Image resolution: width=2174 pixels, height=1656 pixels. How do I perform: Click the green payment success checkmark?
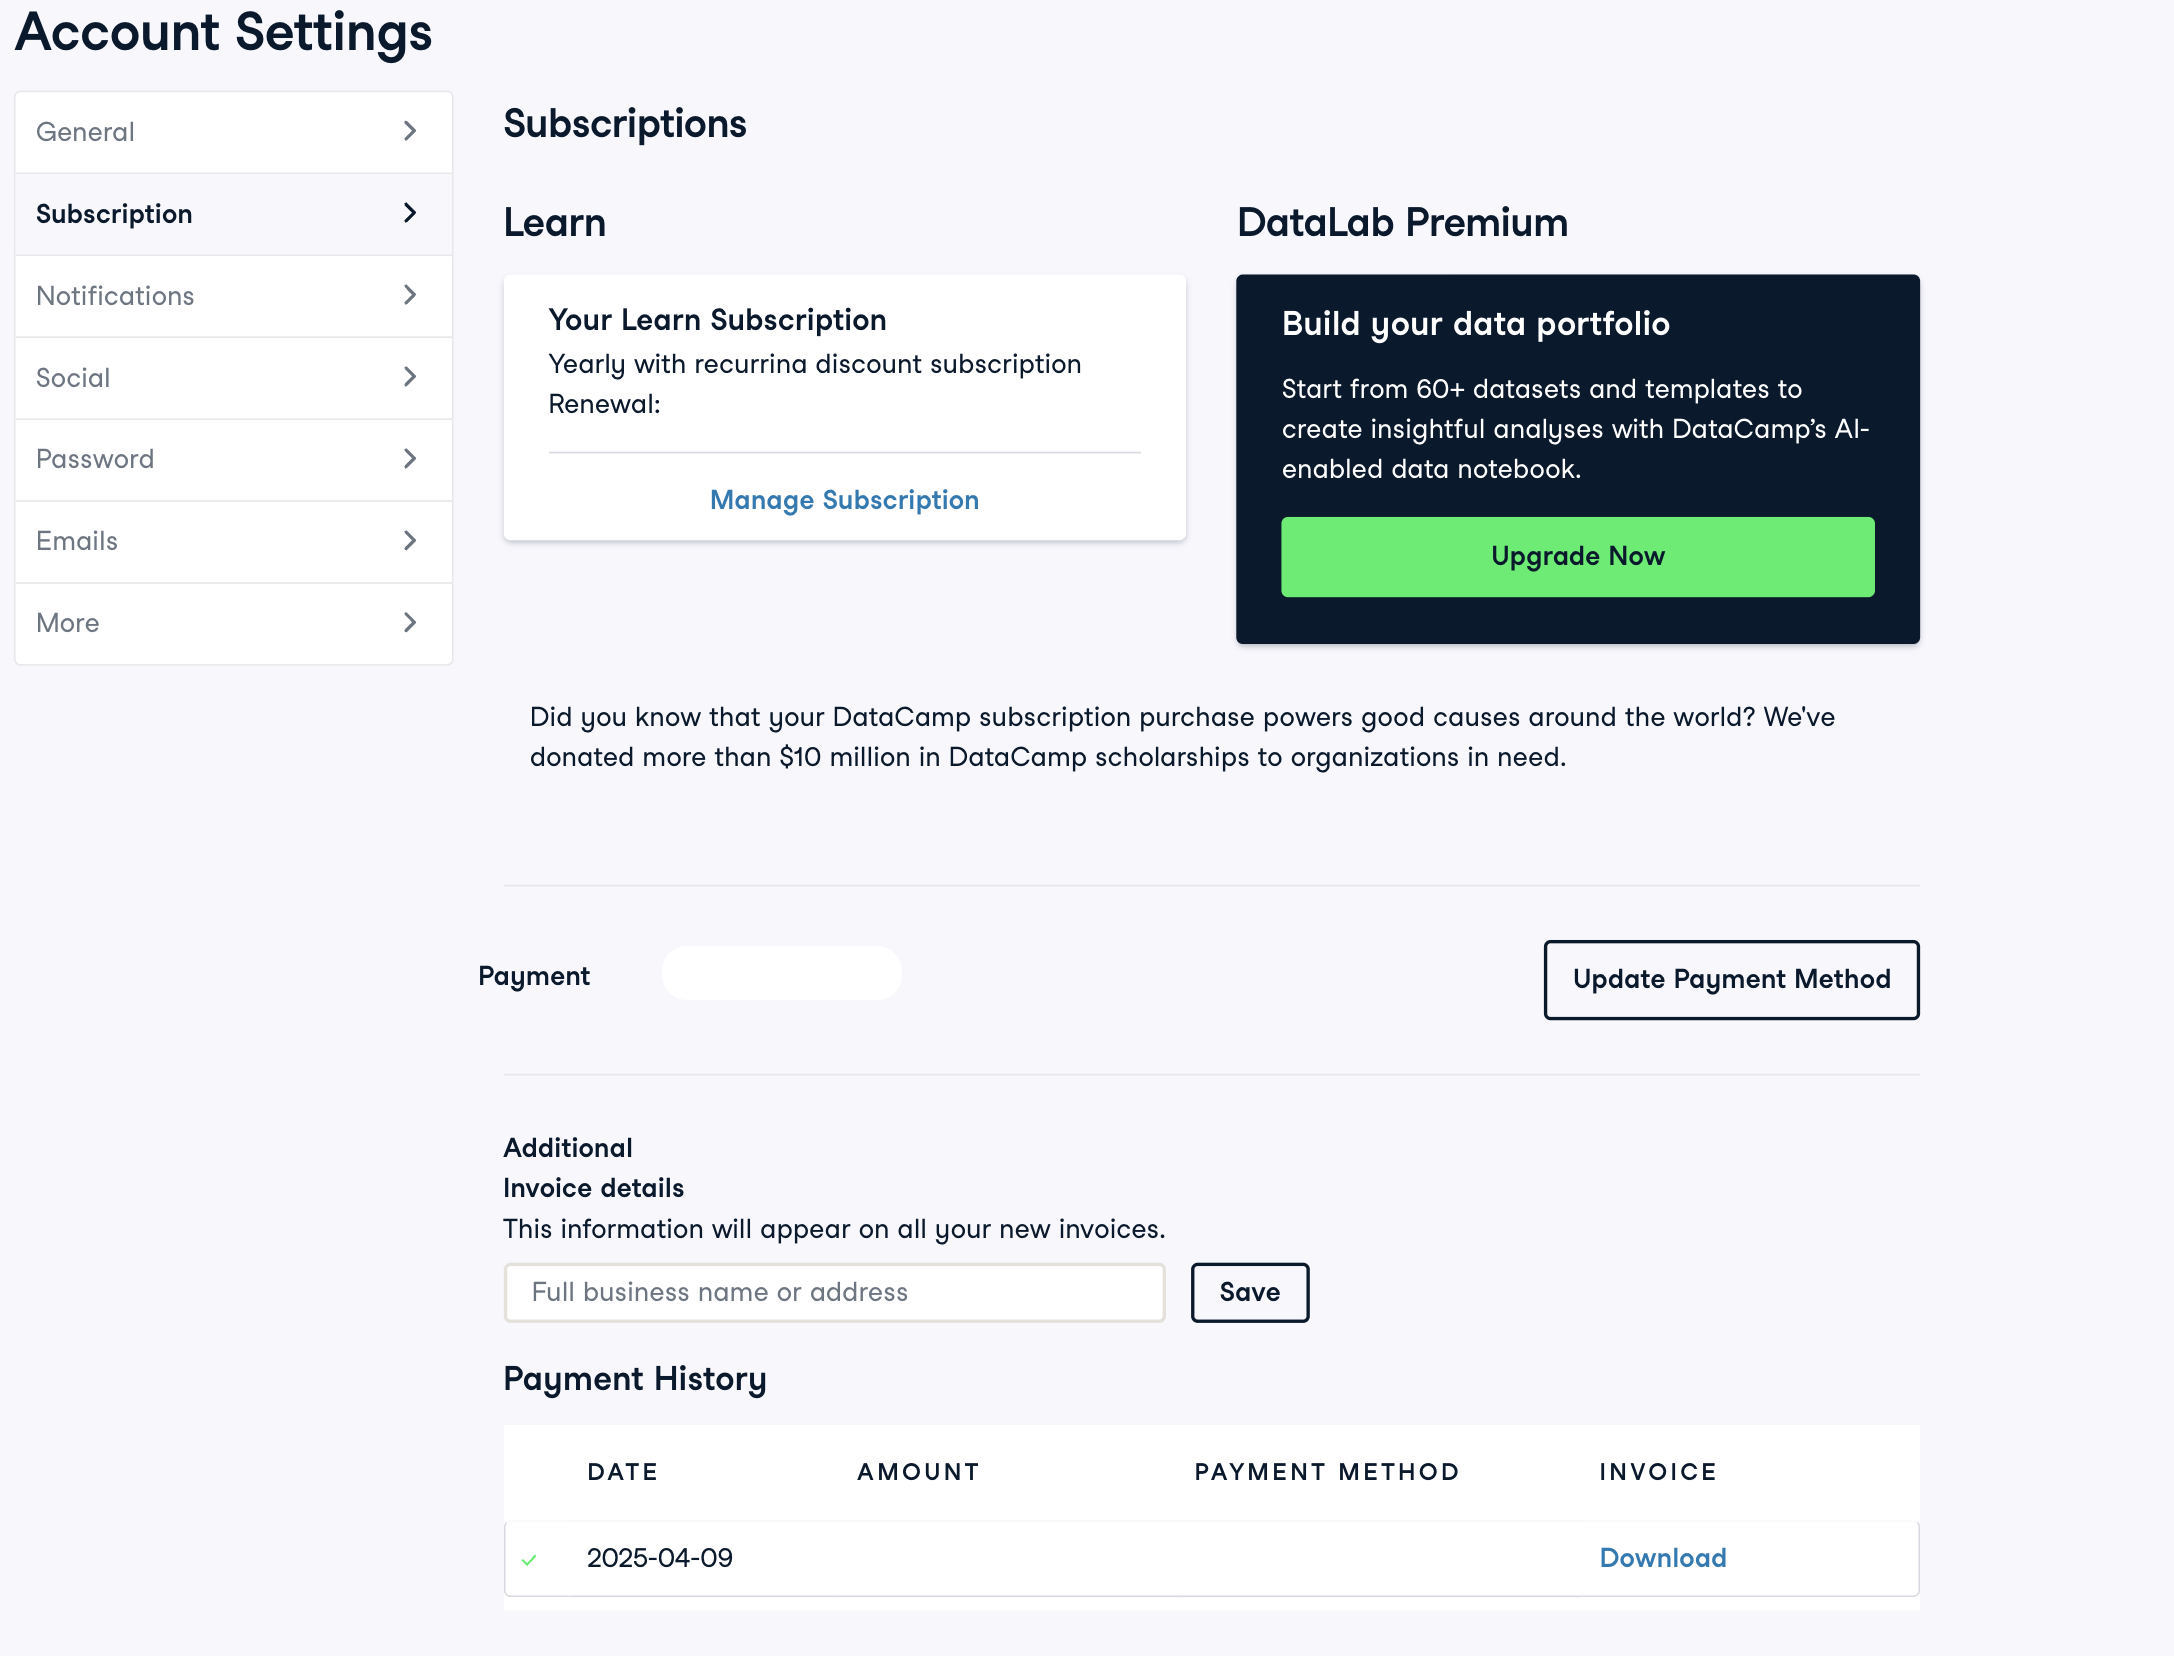530,1558
